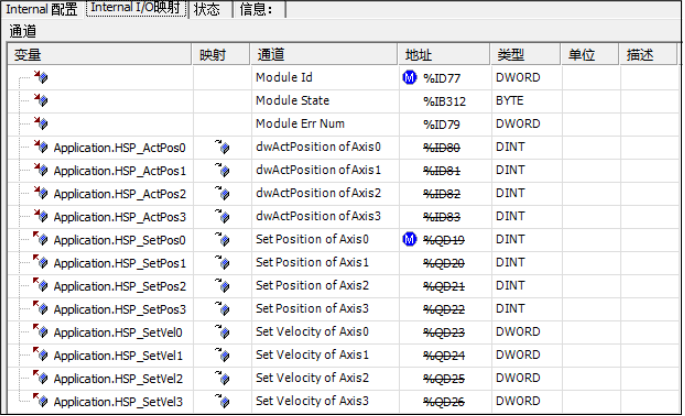Click variable icon beside Application.HSP_ActPos2
This screenshot has height=416, width=685.
41,193
